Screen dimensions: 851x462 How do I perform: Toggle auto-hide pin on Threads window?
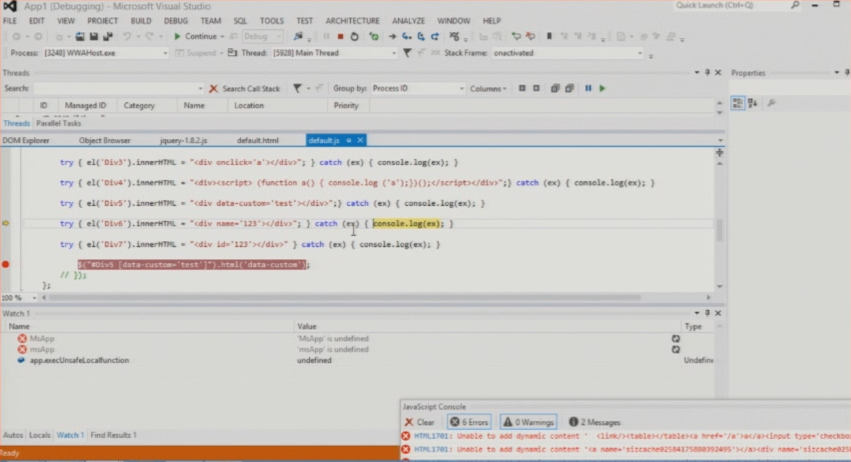[x=707, y=72]
